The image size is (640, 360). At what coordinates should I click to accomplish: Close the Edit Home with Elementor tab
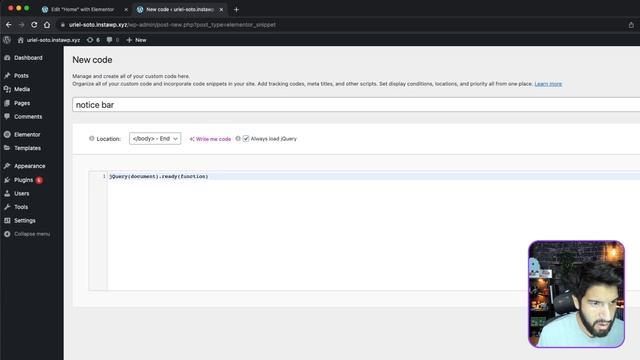(x=126, y=9)
